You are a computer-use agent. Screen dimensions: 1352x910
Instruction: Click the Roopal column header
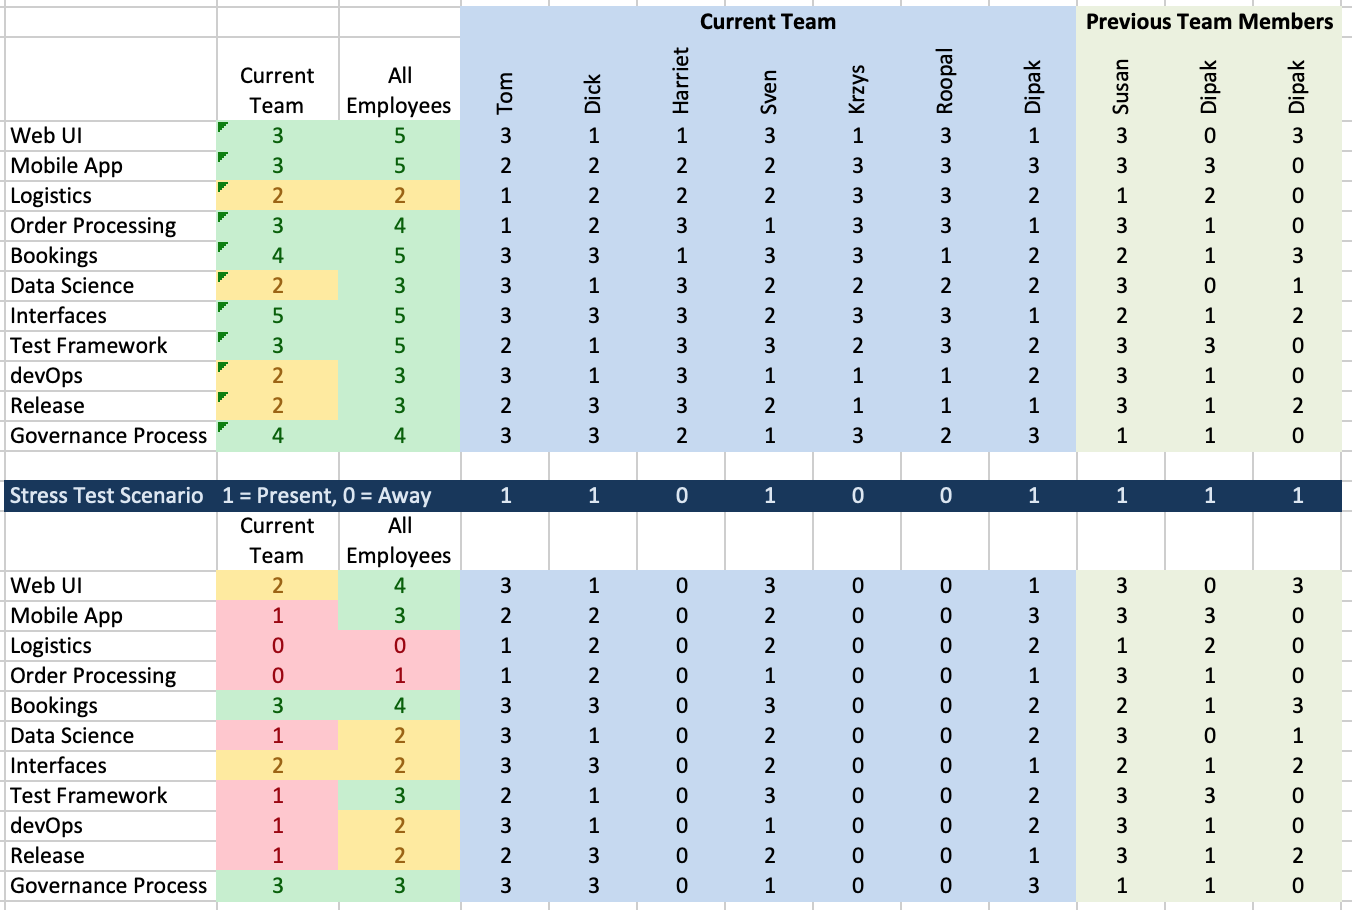click(945, 81)
